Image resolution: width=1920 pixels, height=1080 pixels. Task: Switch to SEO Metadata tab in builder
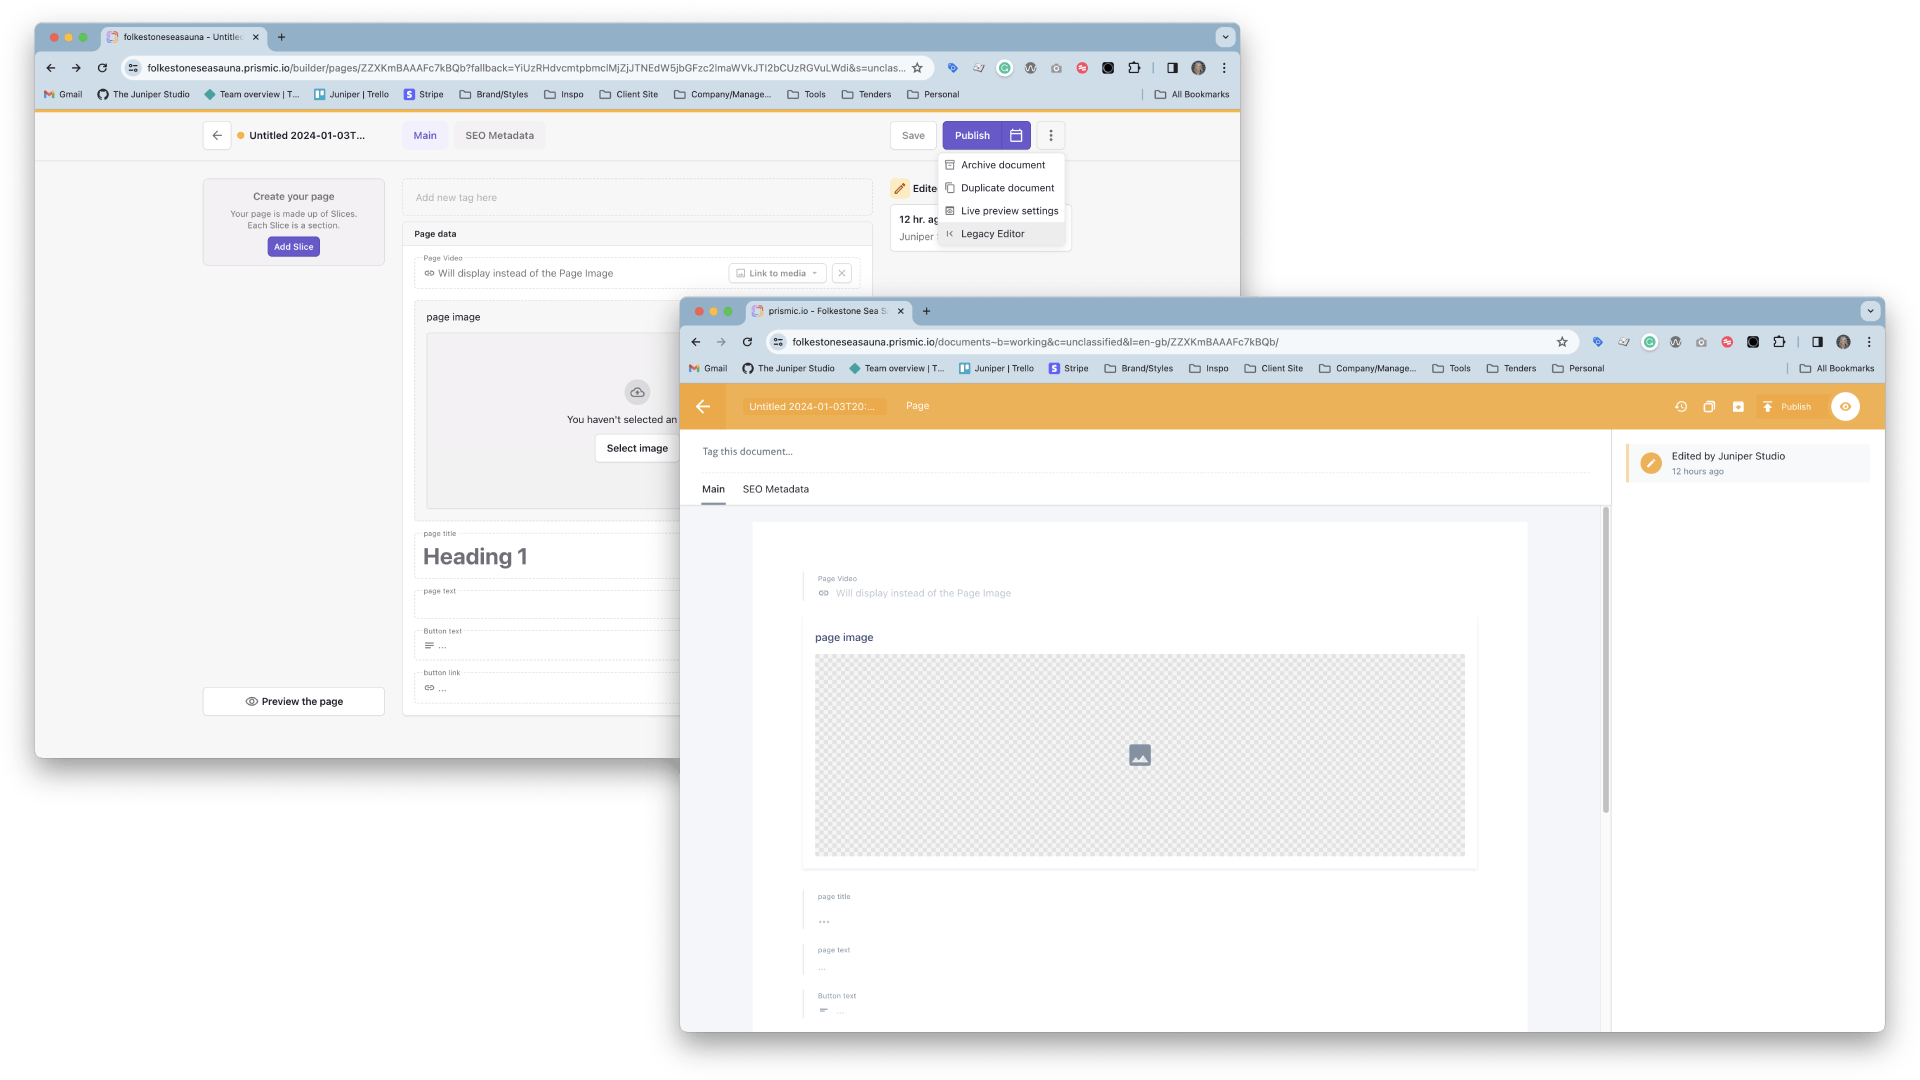pos(498,135)
